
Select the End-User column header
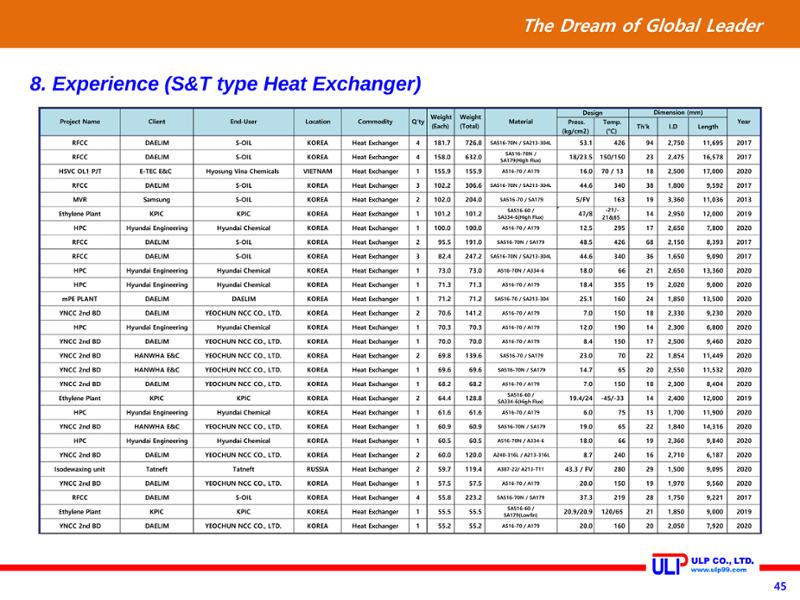pyautogui.click(x=243, y=121)
